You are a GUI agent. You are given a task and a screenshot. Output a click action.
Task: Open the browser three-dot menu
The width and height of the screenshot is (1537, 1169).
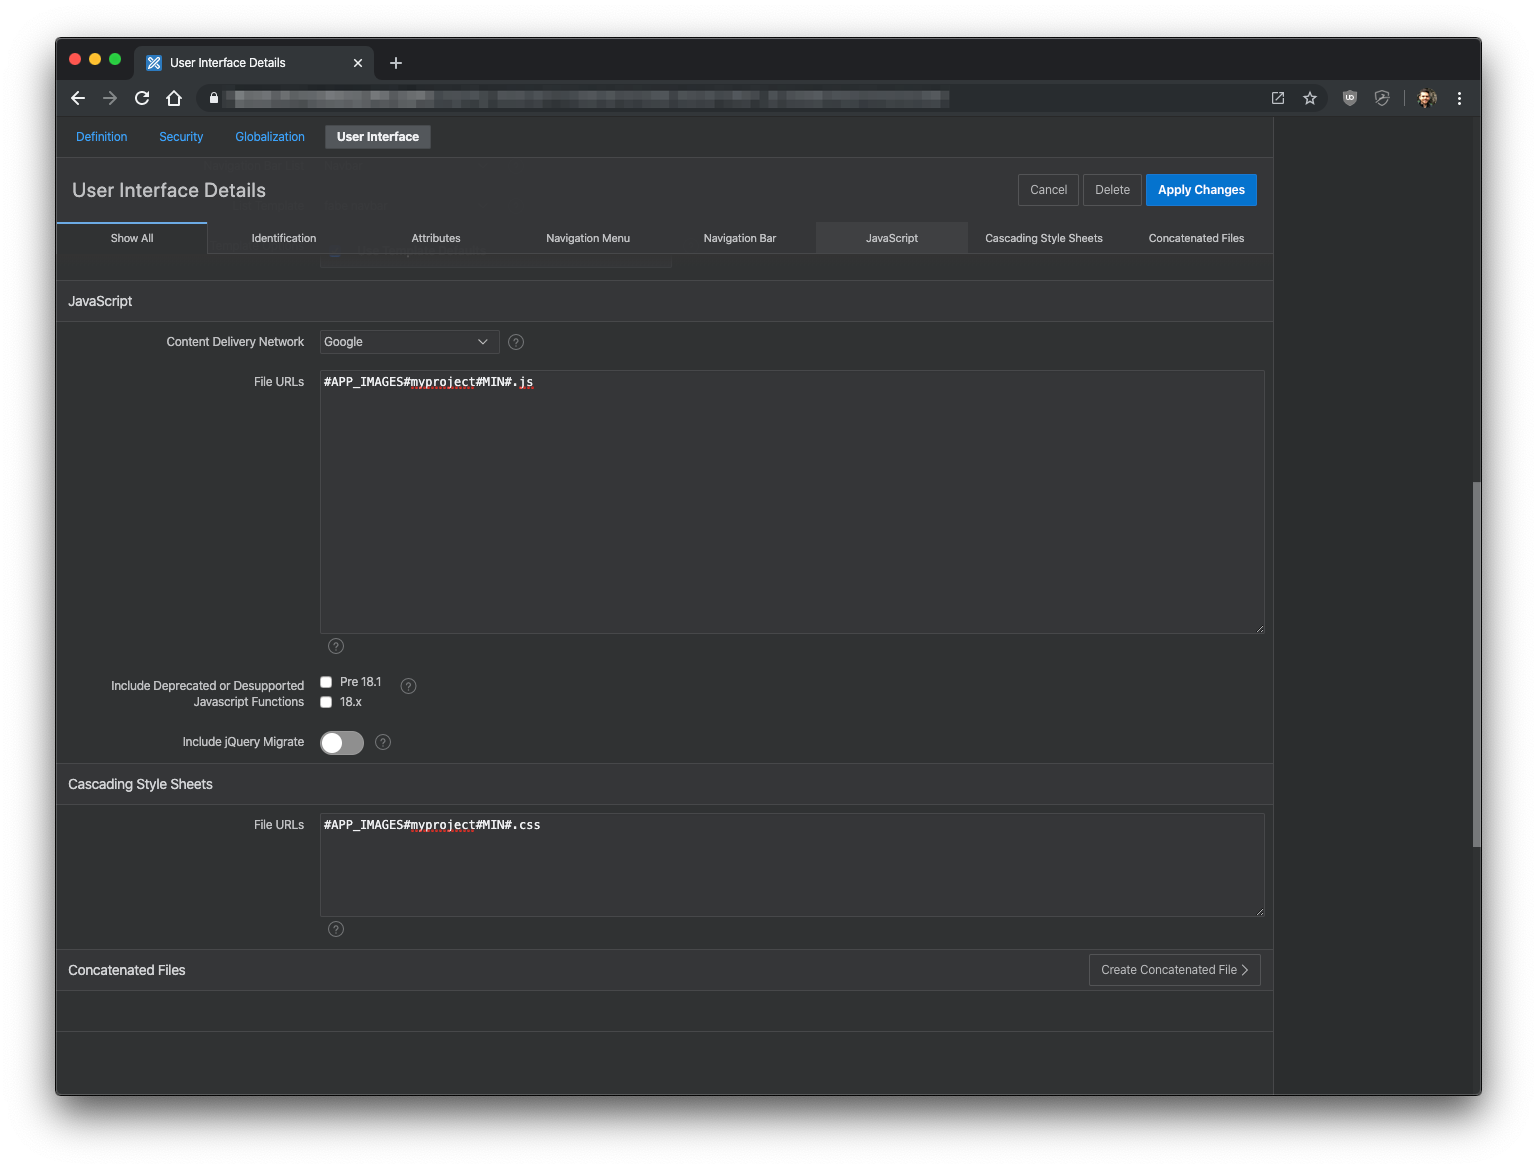point(1459,98)
